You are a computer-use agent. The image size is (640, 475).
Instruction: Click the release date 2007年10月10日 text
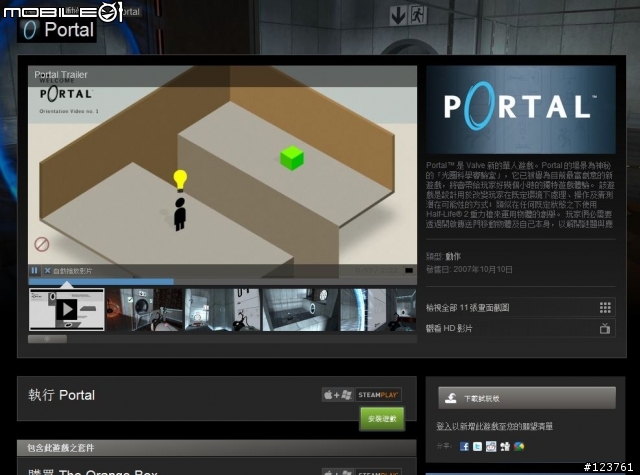tap(483, 269)
